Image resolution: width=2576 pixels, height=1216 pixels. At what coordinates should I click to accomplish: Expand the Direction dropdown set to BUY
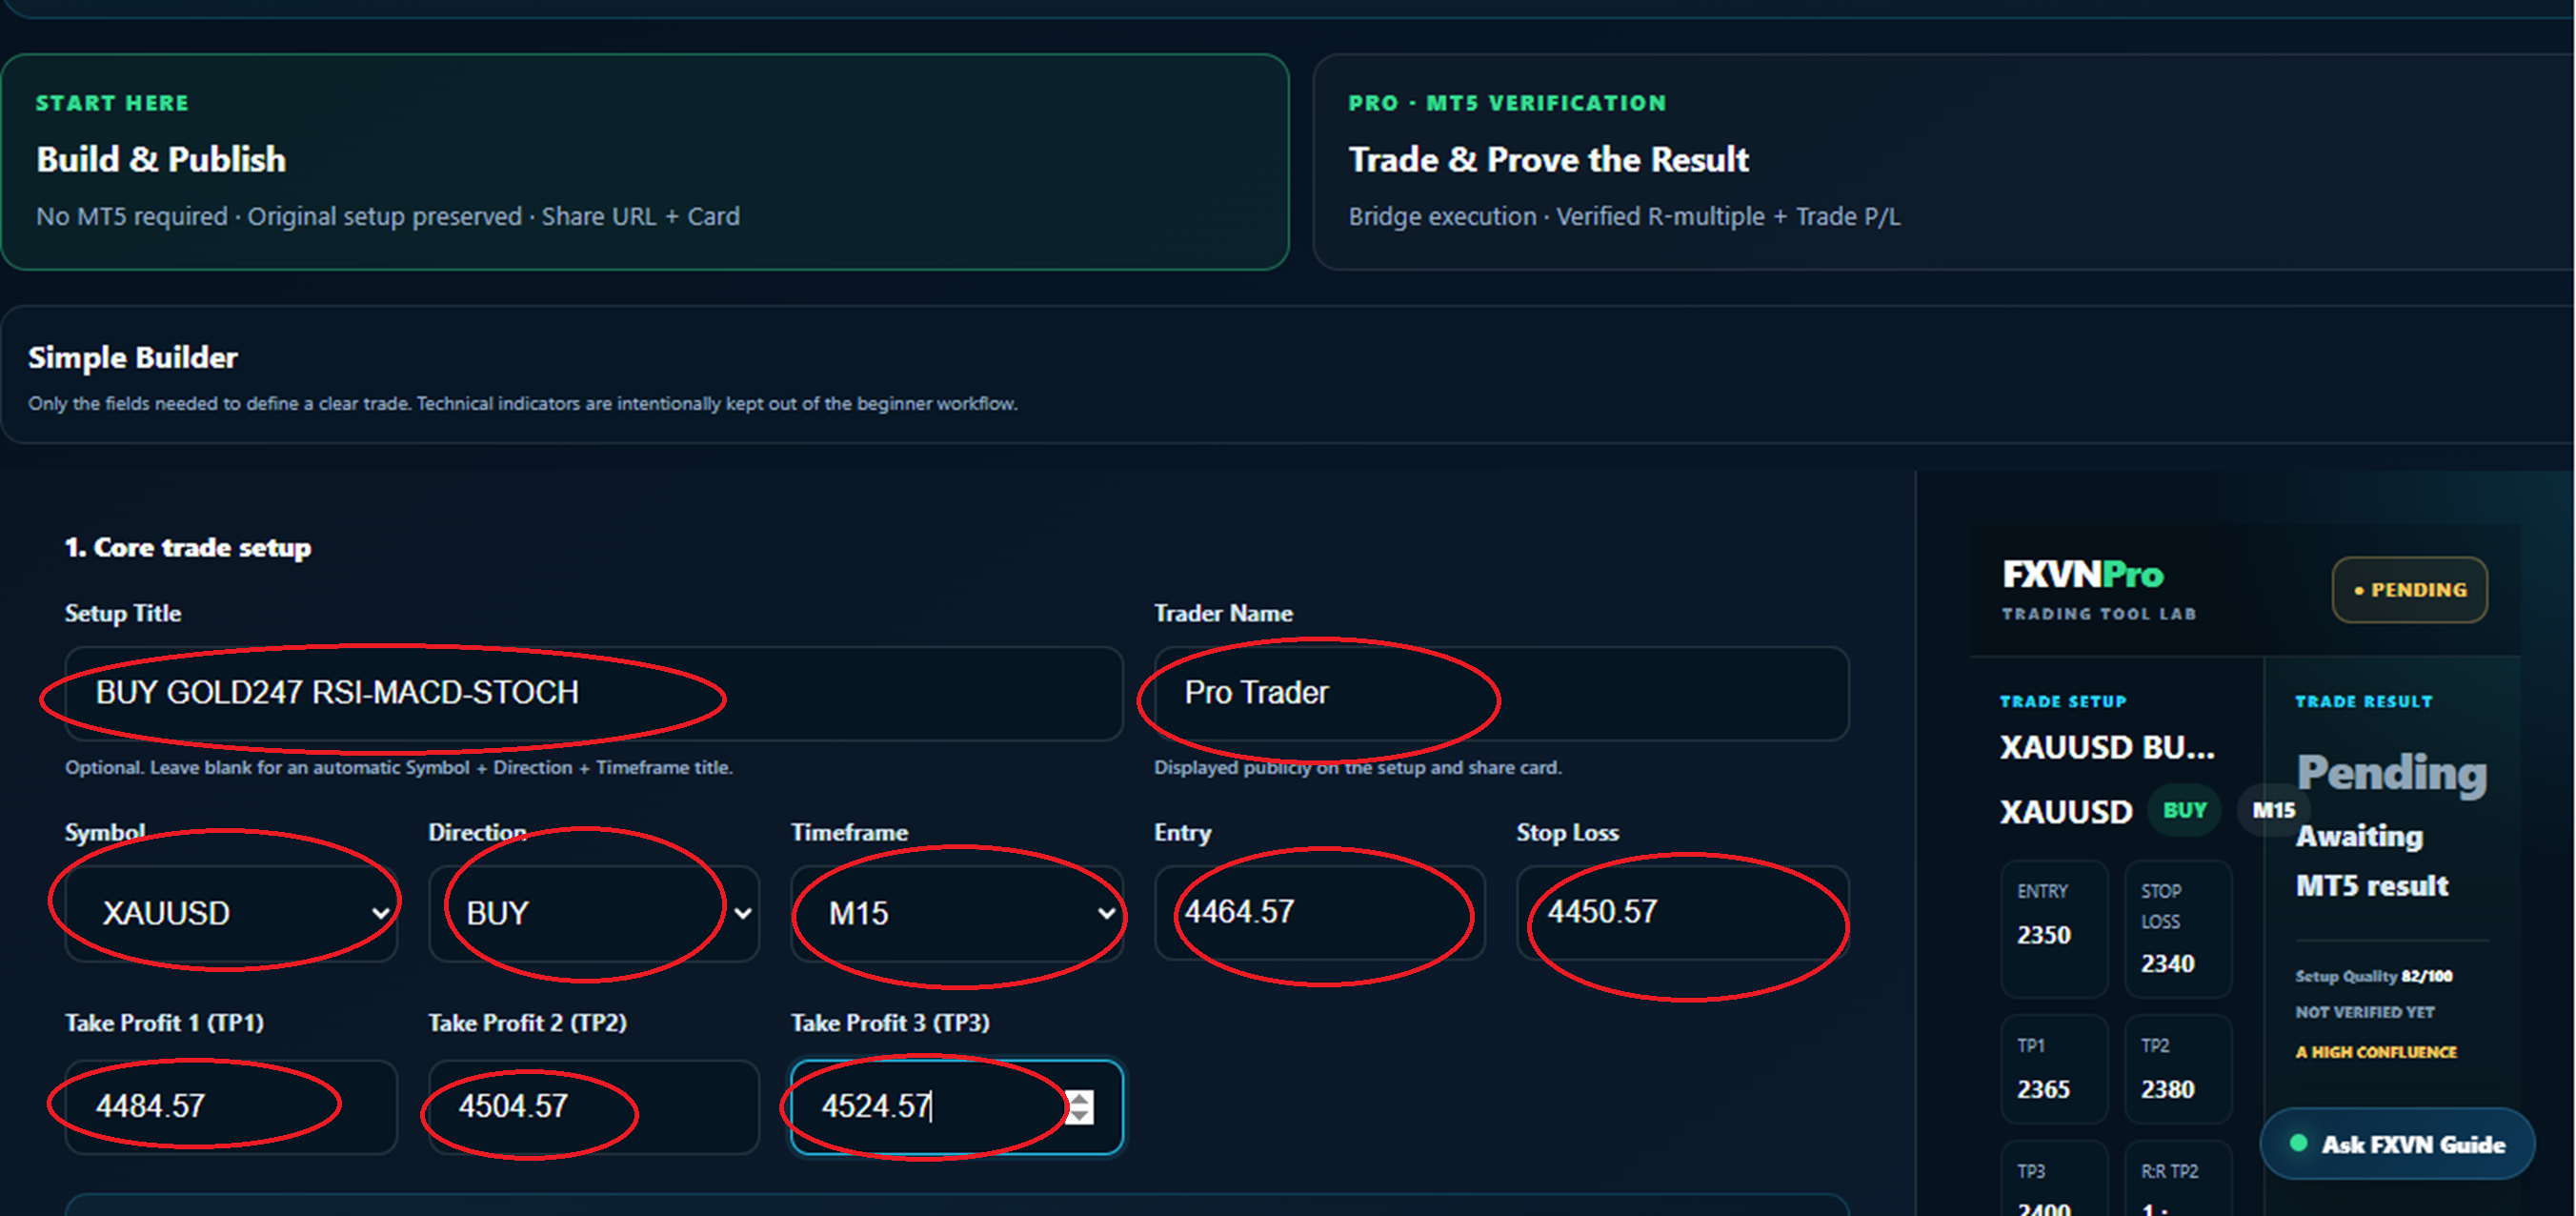coord(594,913)
